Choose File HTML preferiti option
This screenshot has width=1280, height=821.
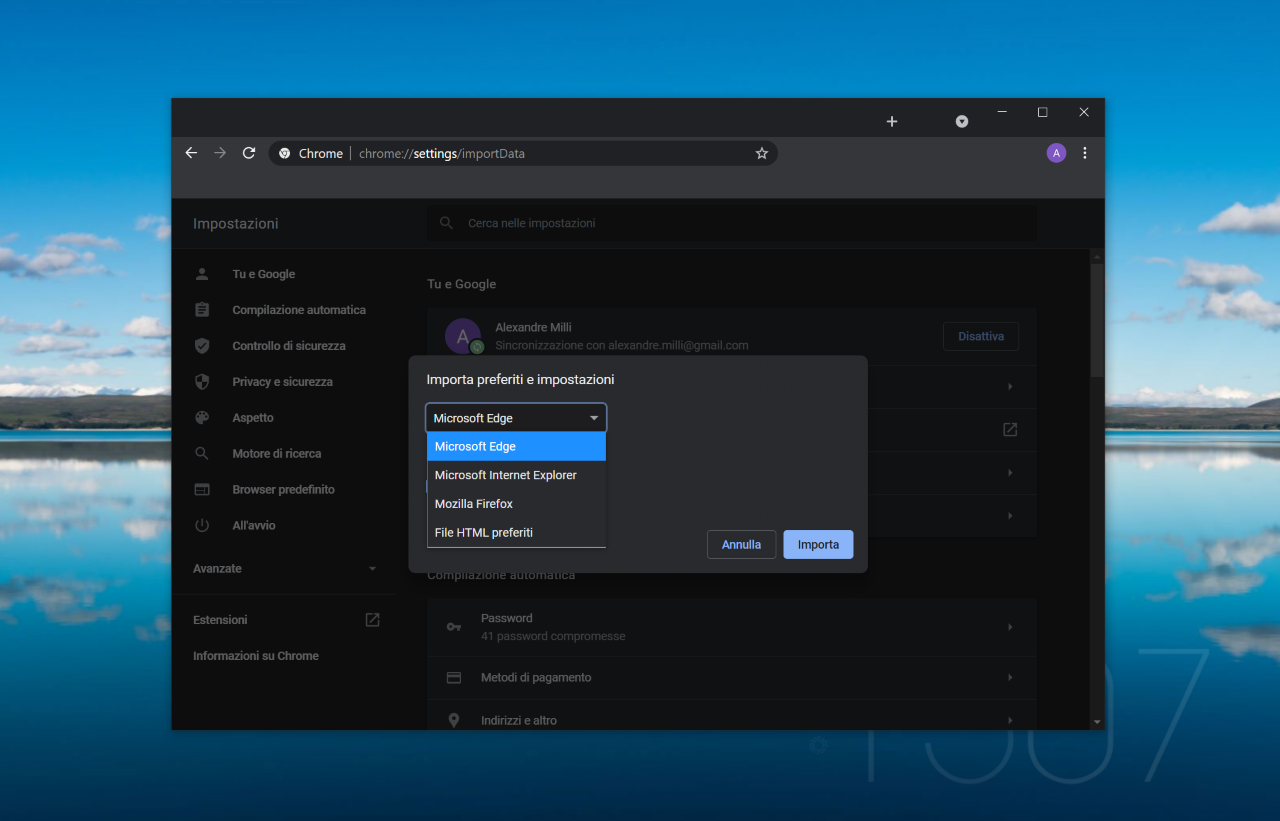(516, 533)
